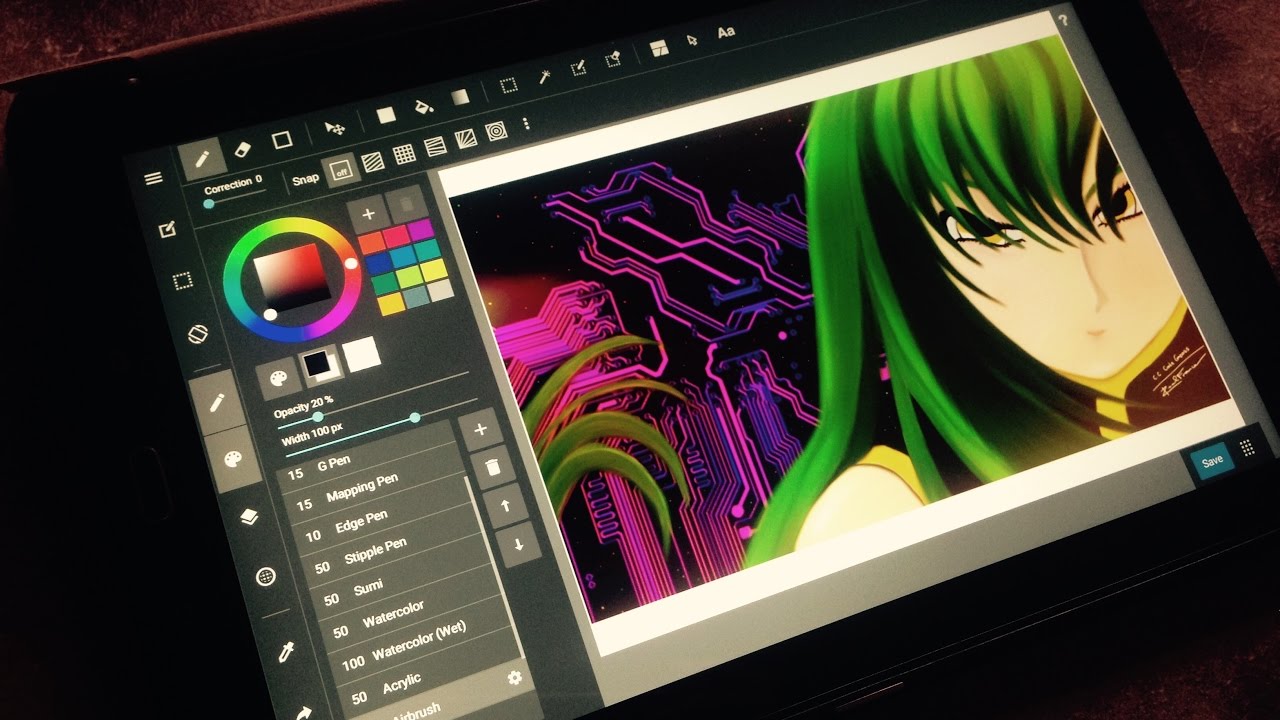Tap the redo arrow icon in the sidebar
This screenshot has height=720, width=1280.
pyautogui.click(x=305, y=712)
